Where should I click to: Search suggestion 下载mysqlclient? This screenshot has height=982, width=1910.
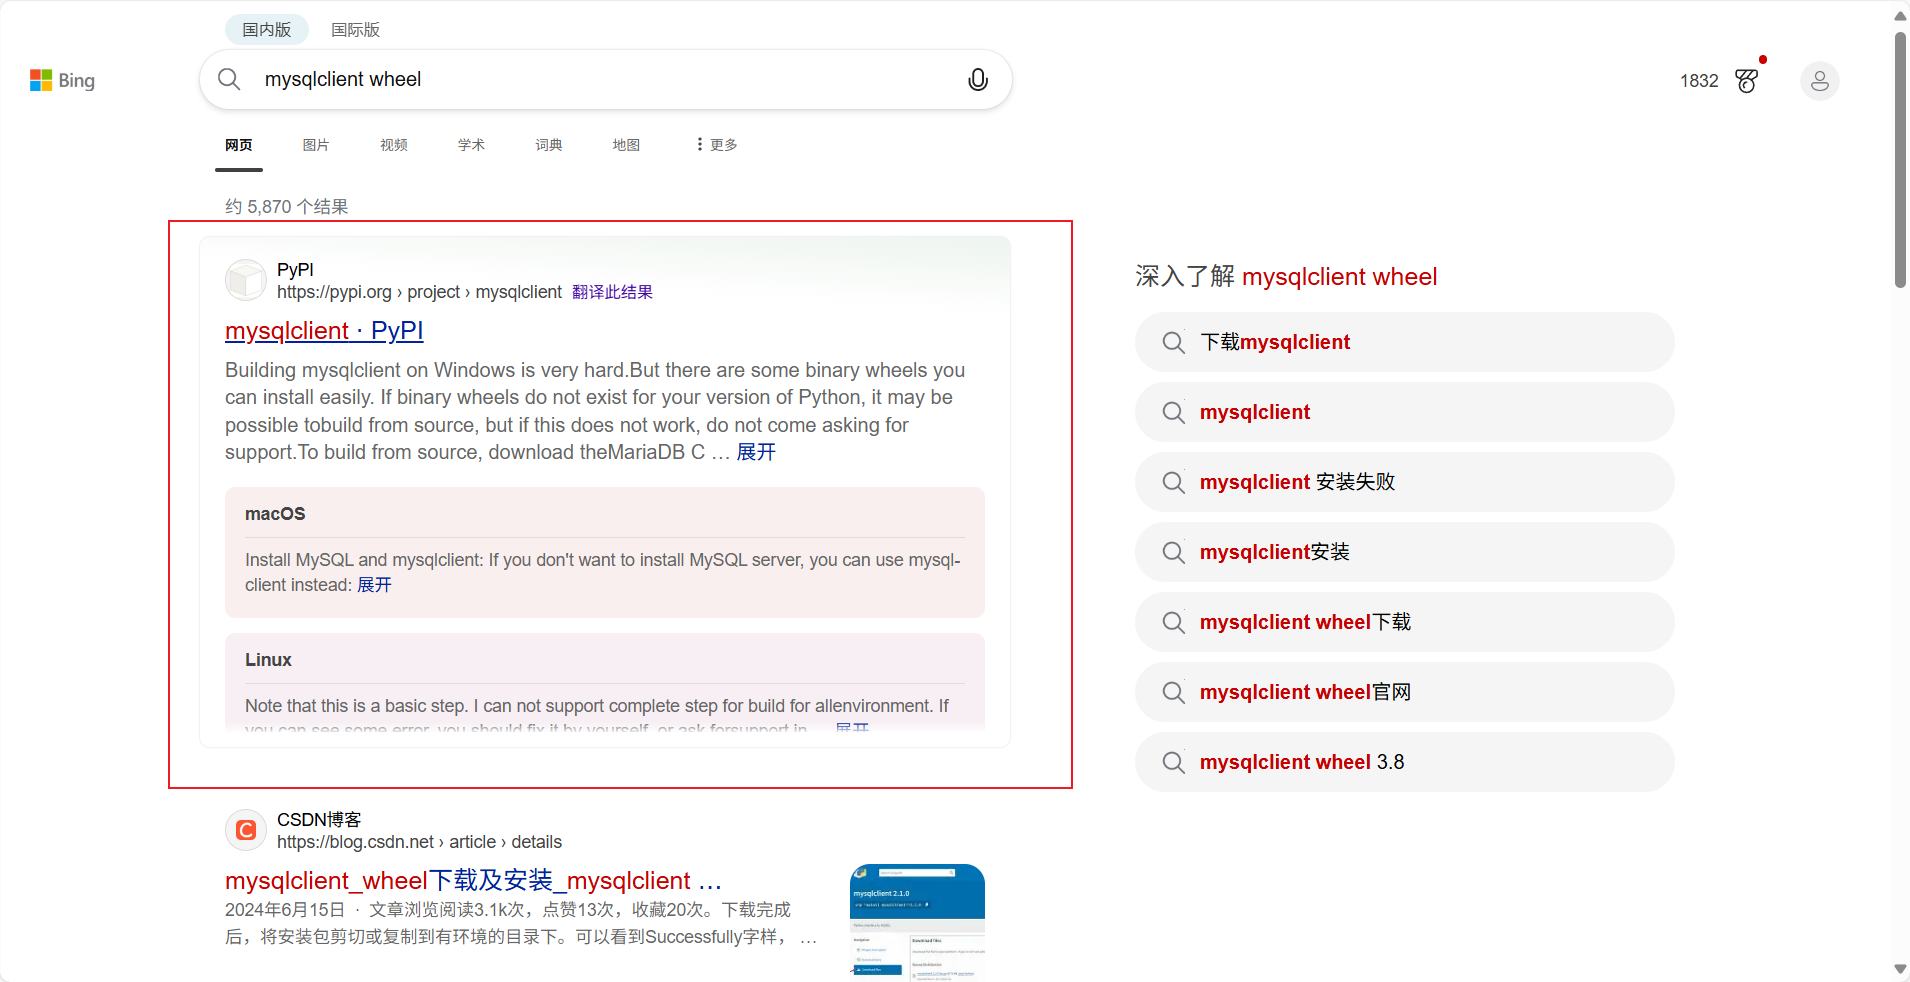tap(1404, 342)
